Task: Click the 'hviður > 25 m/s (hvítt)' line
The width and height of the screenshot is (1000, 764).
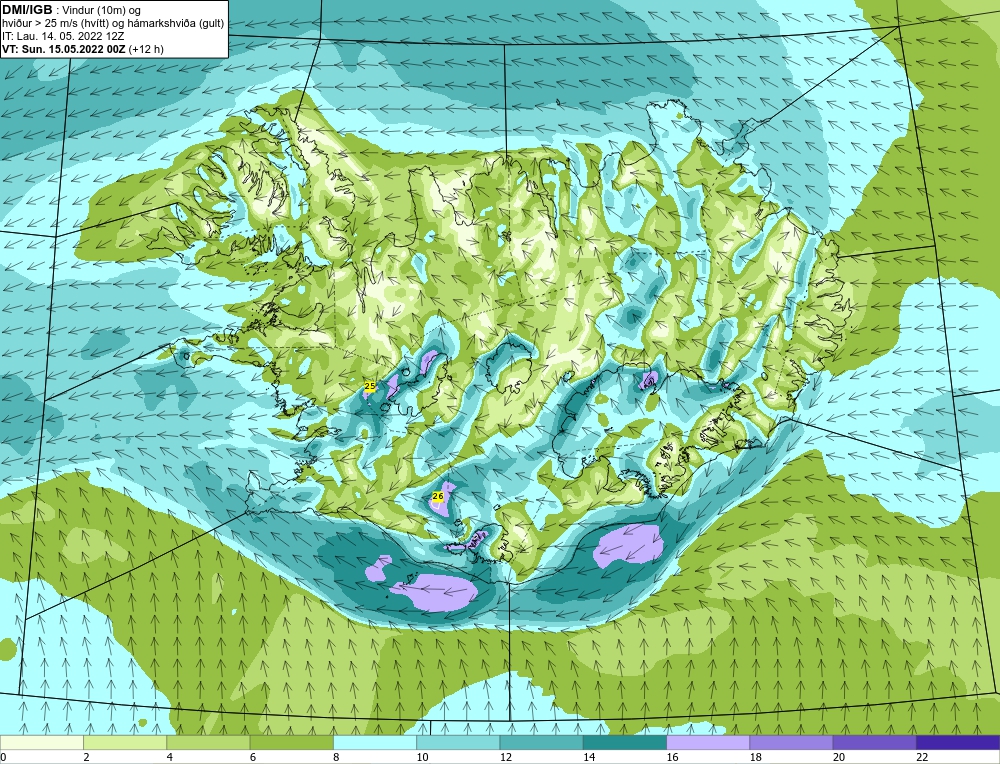Action: coord(55,24)
